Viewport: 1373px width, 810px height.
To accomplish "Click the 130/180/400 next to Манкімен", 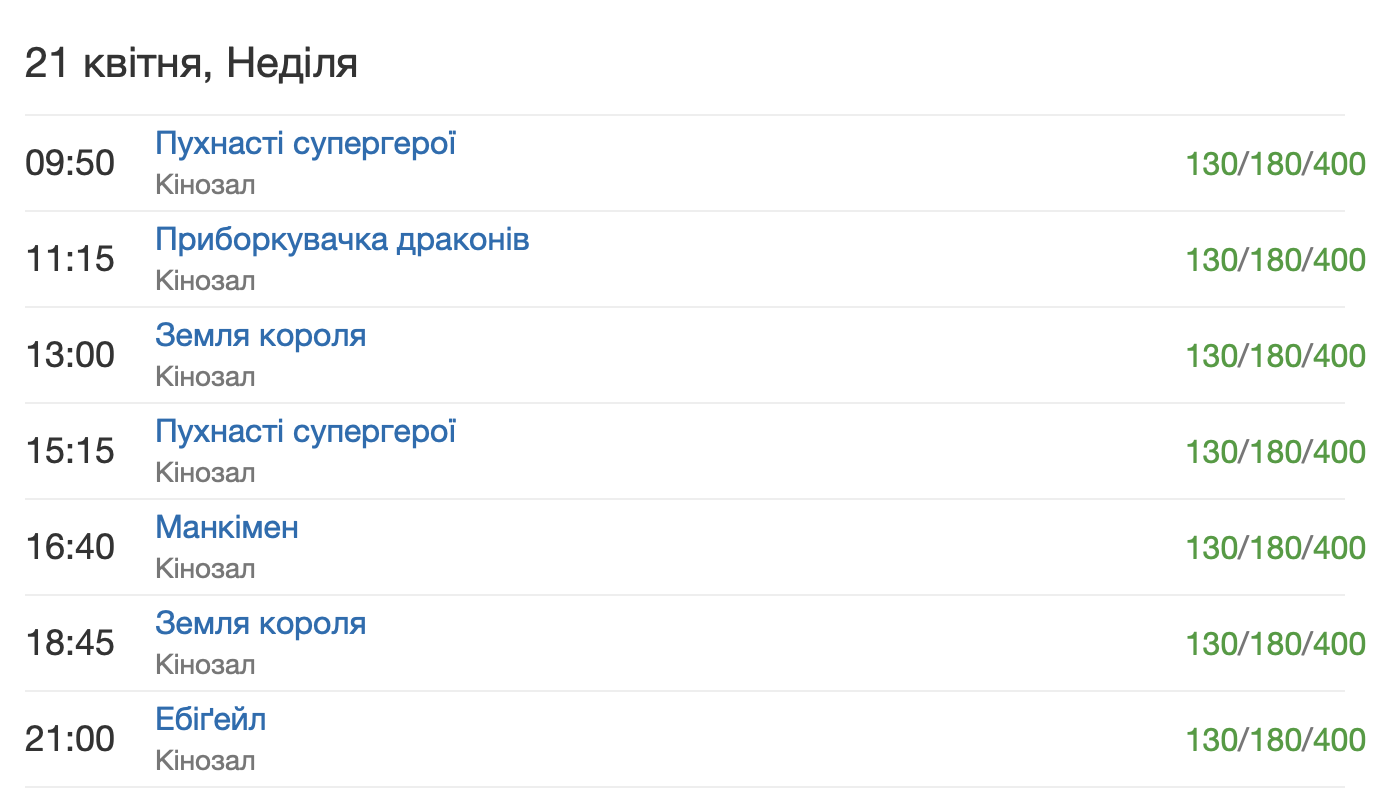I will 1275,547.
